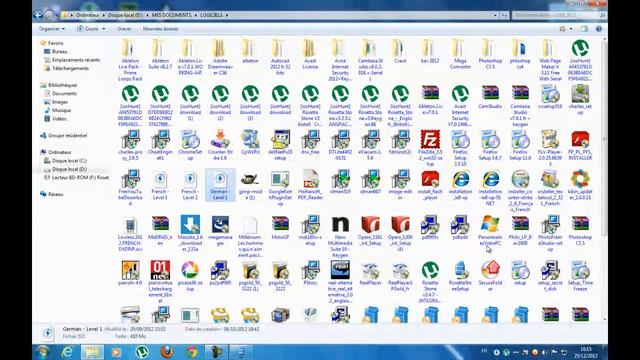Open Internet Explorer from the taskbar
Viewport: 640px width, 360px height.
(67, 352)
